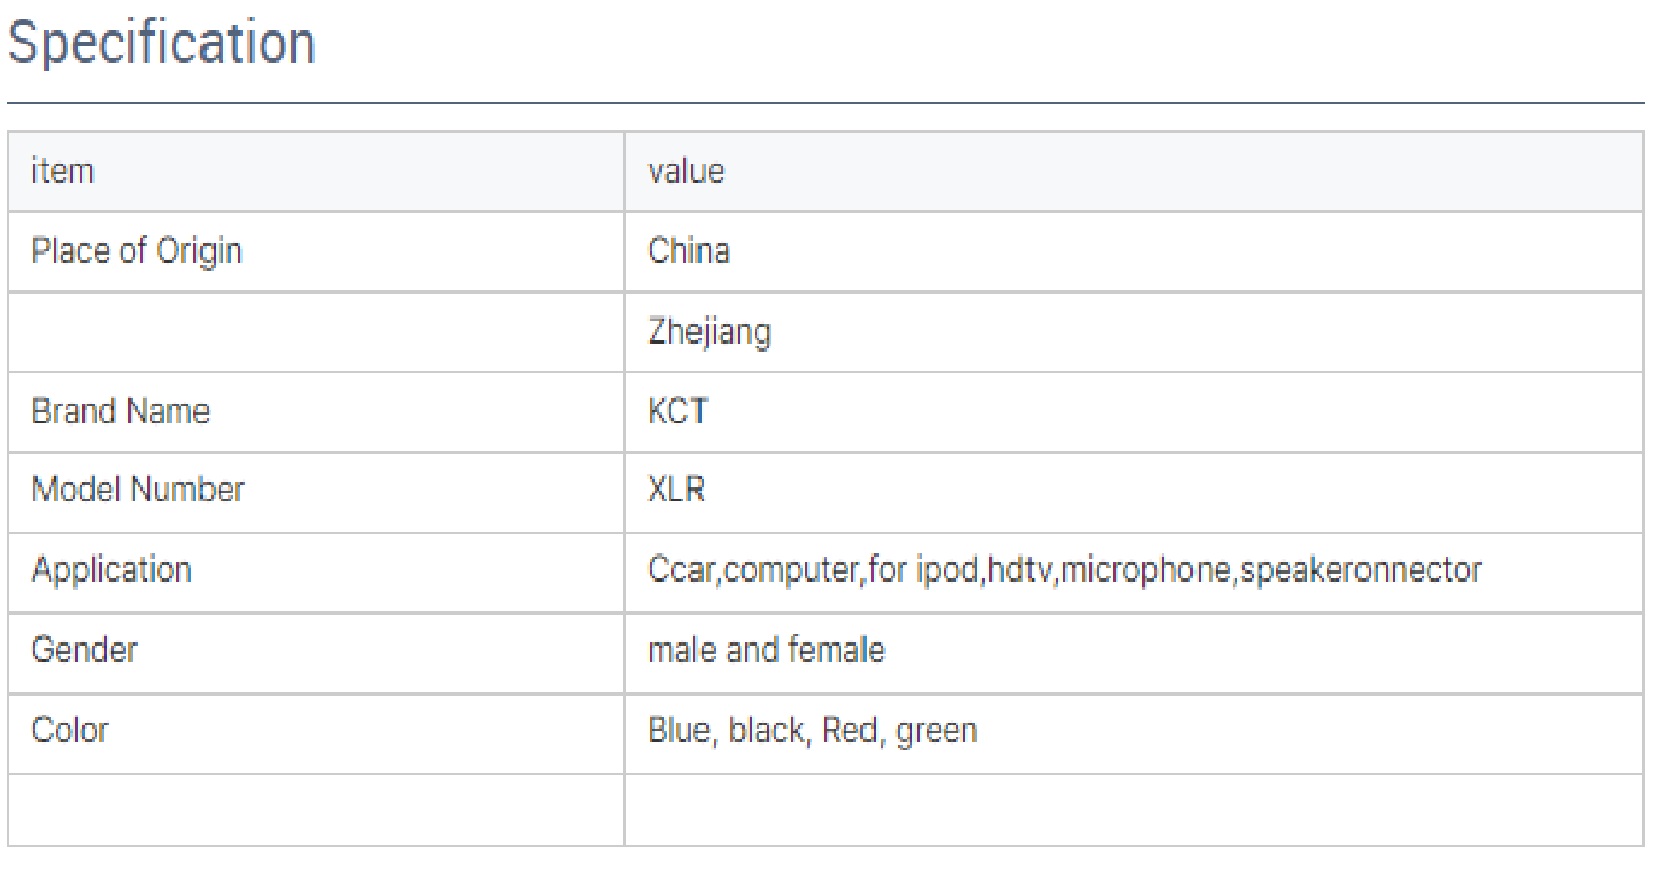The height and width of the screenshot is (881, 1669).
Task: Select the Gender label cell
Action: (85, 650)
